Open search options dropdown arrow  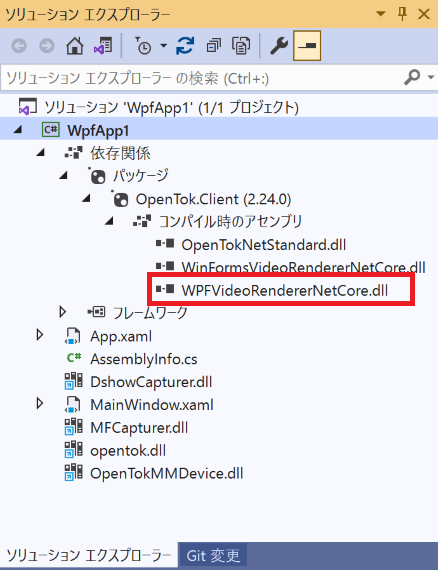[x=431, y=77]
